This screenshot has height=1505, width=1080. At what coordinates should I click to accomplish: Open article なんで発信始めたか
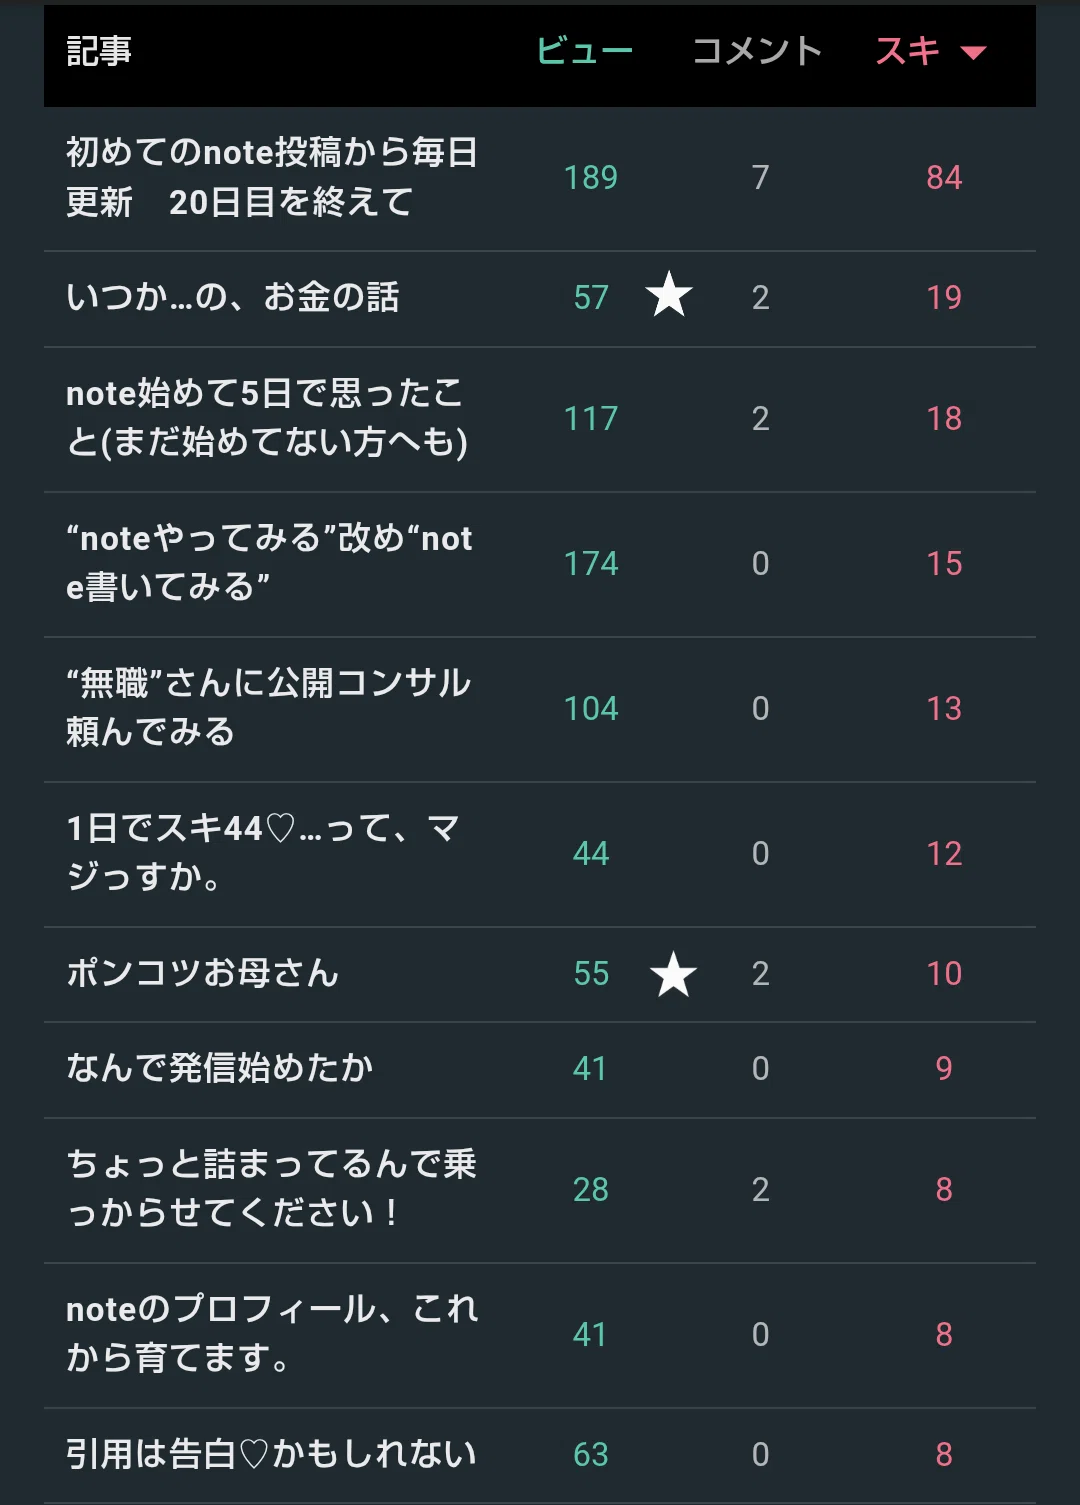pos(219,1068)
